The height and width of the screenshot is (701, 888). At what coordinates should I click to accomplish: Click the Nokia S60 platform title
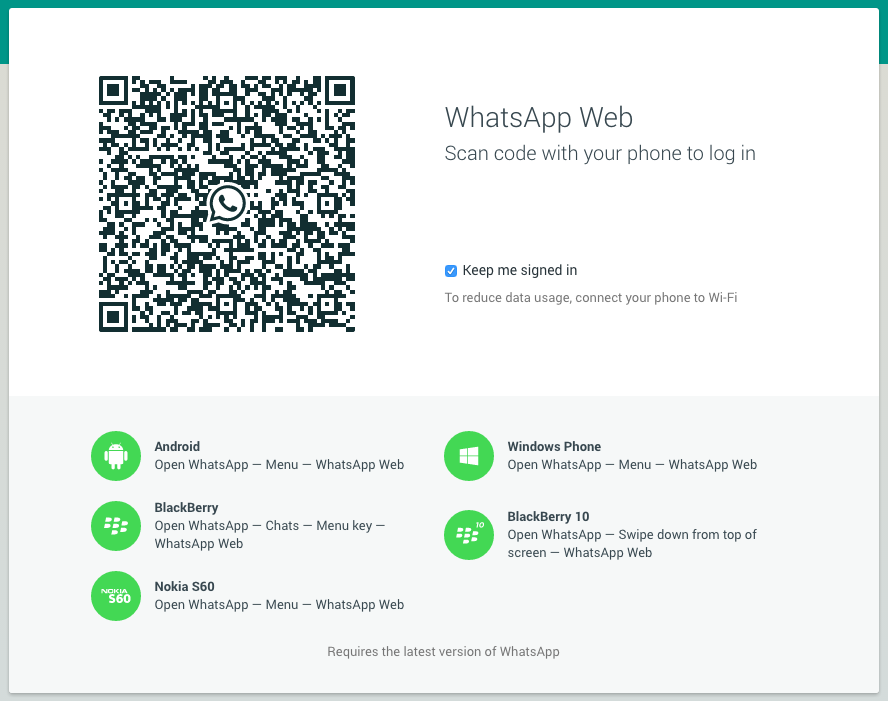click(x=185, y=587)
